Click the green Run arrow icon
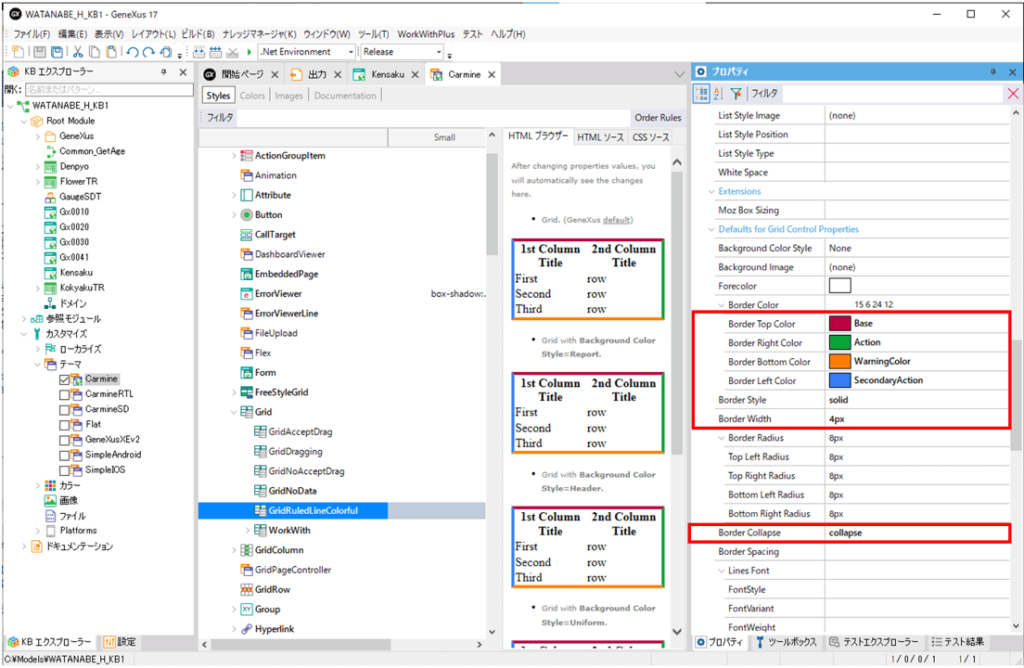Screen dimensions: 1024x668 click(249, 52)
